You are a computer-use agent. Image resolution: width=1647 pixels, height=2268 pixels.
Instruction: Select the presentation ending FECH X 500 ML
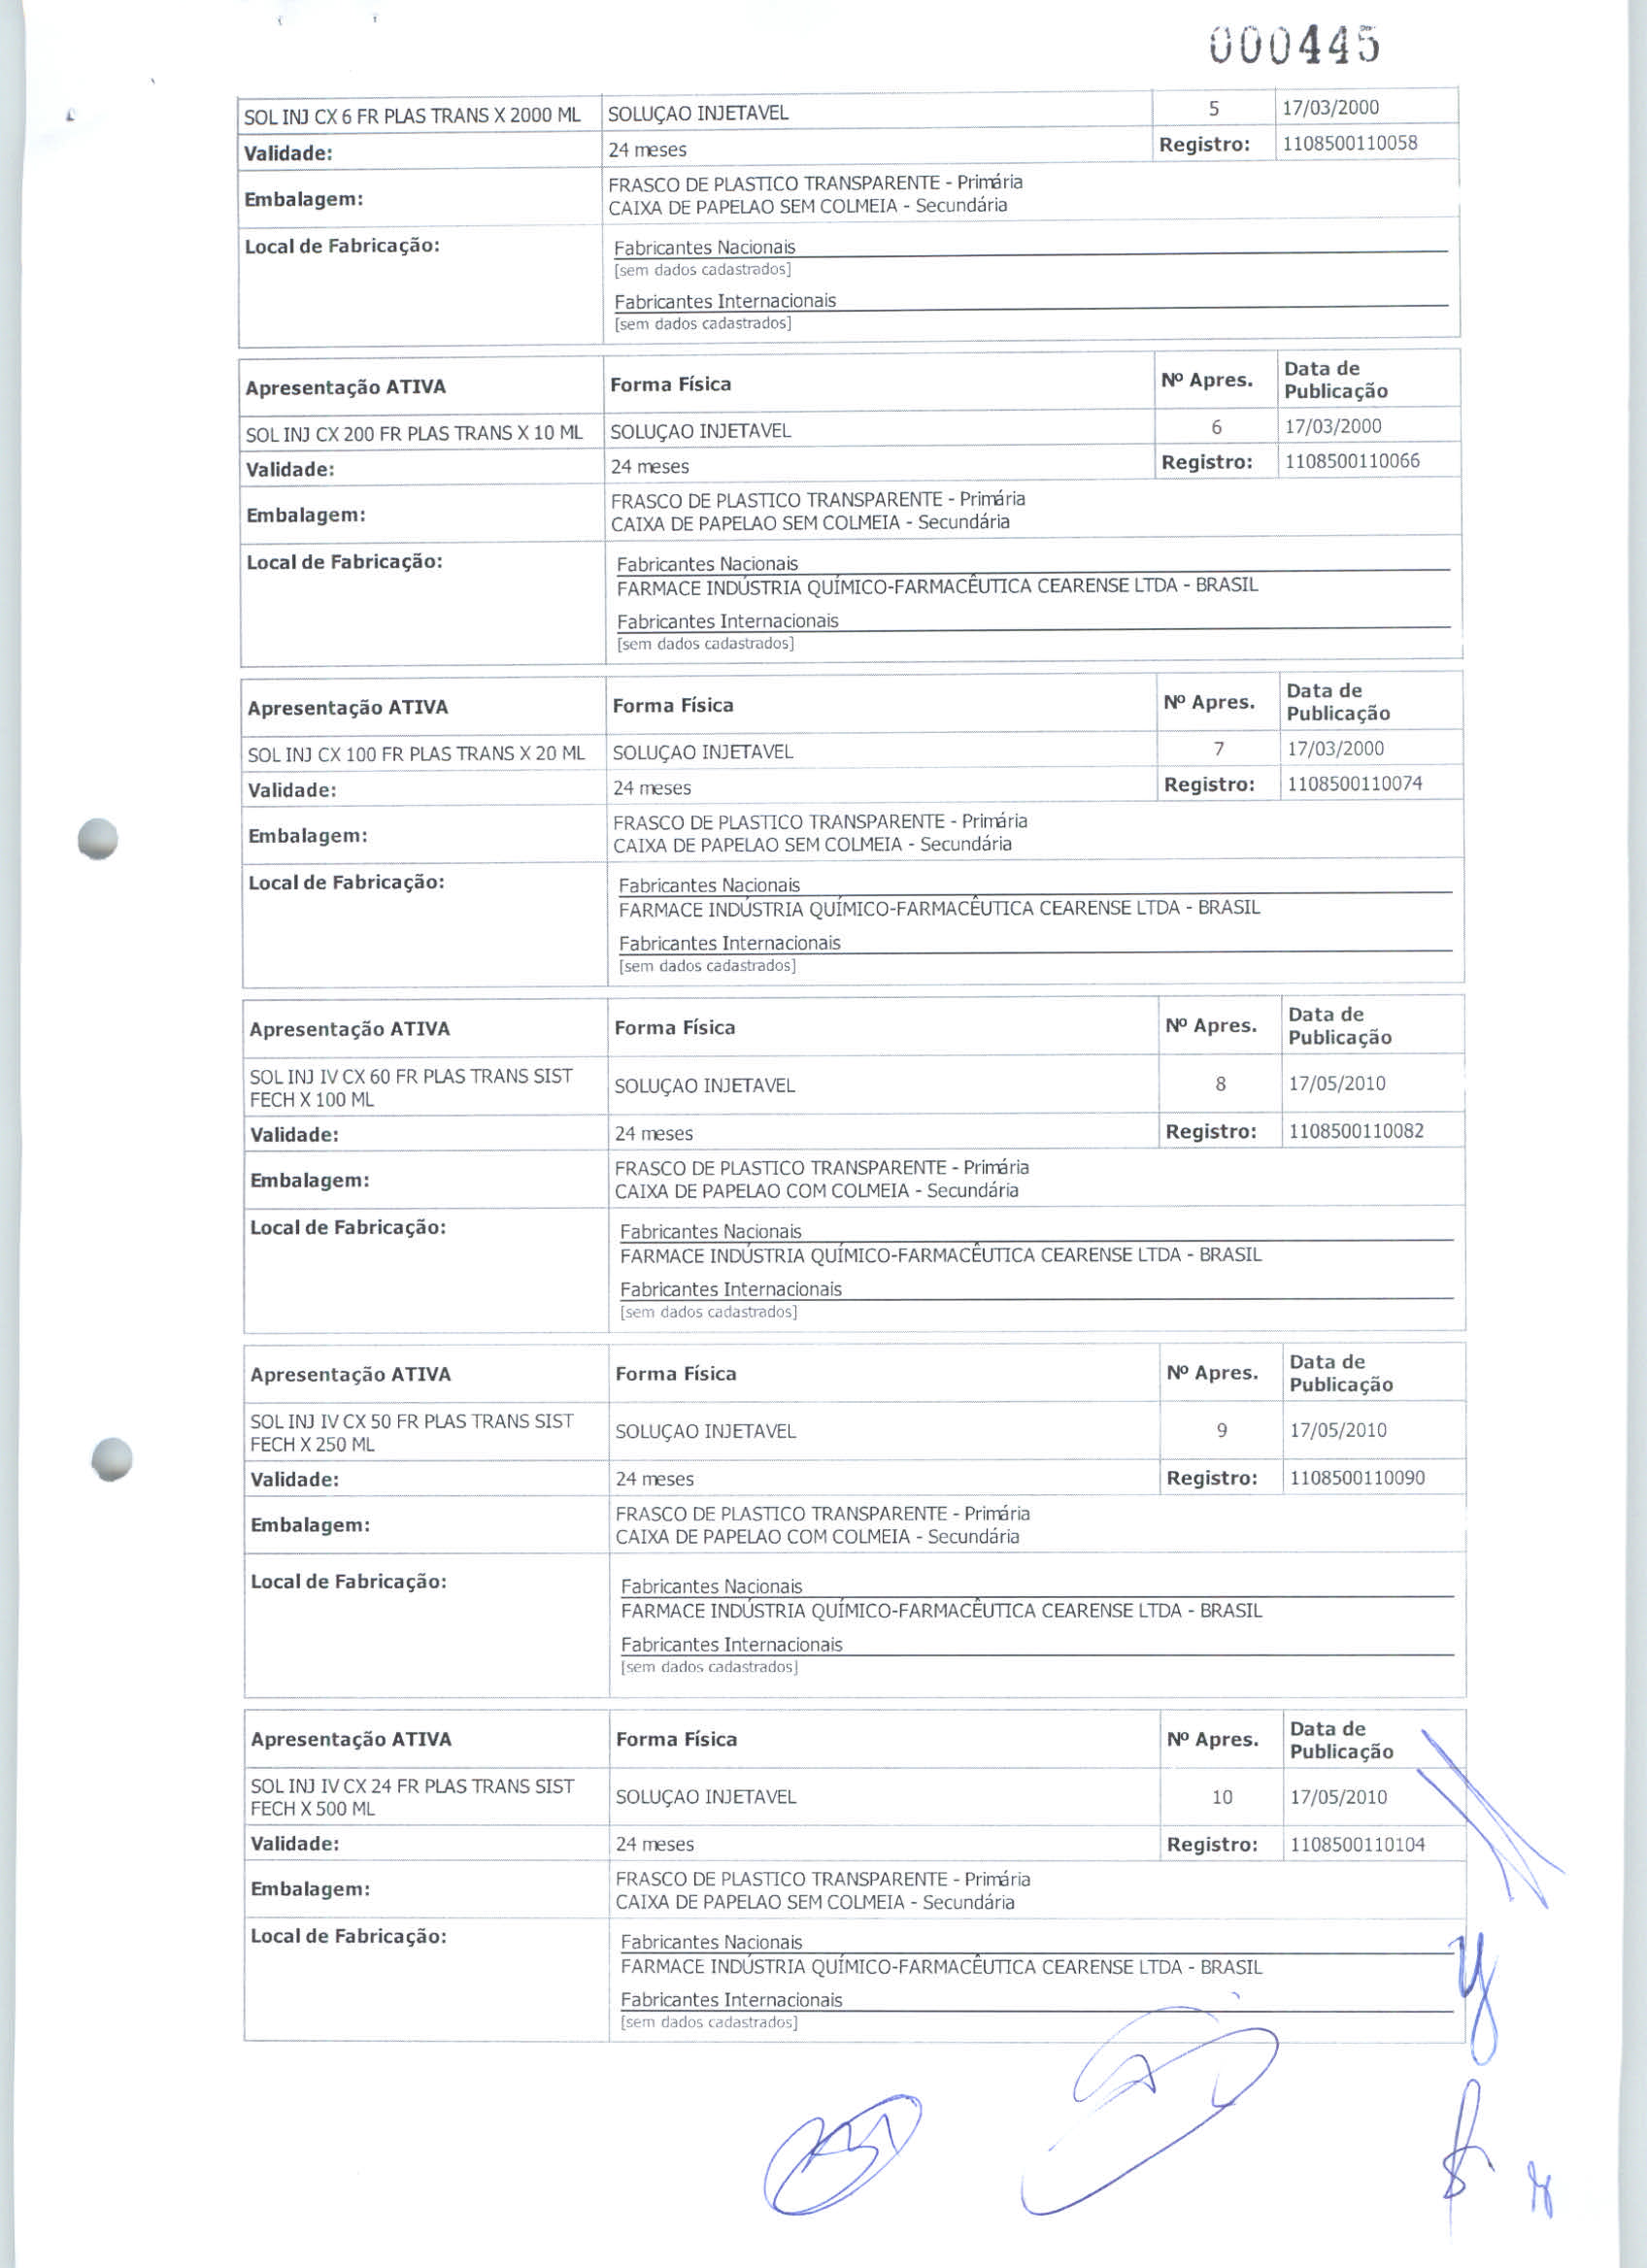[411, 1797]
